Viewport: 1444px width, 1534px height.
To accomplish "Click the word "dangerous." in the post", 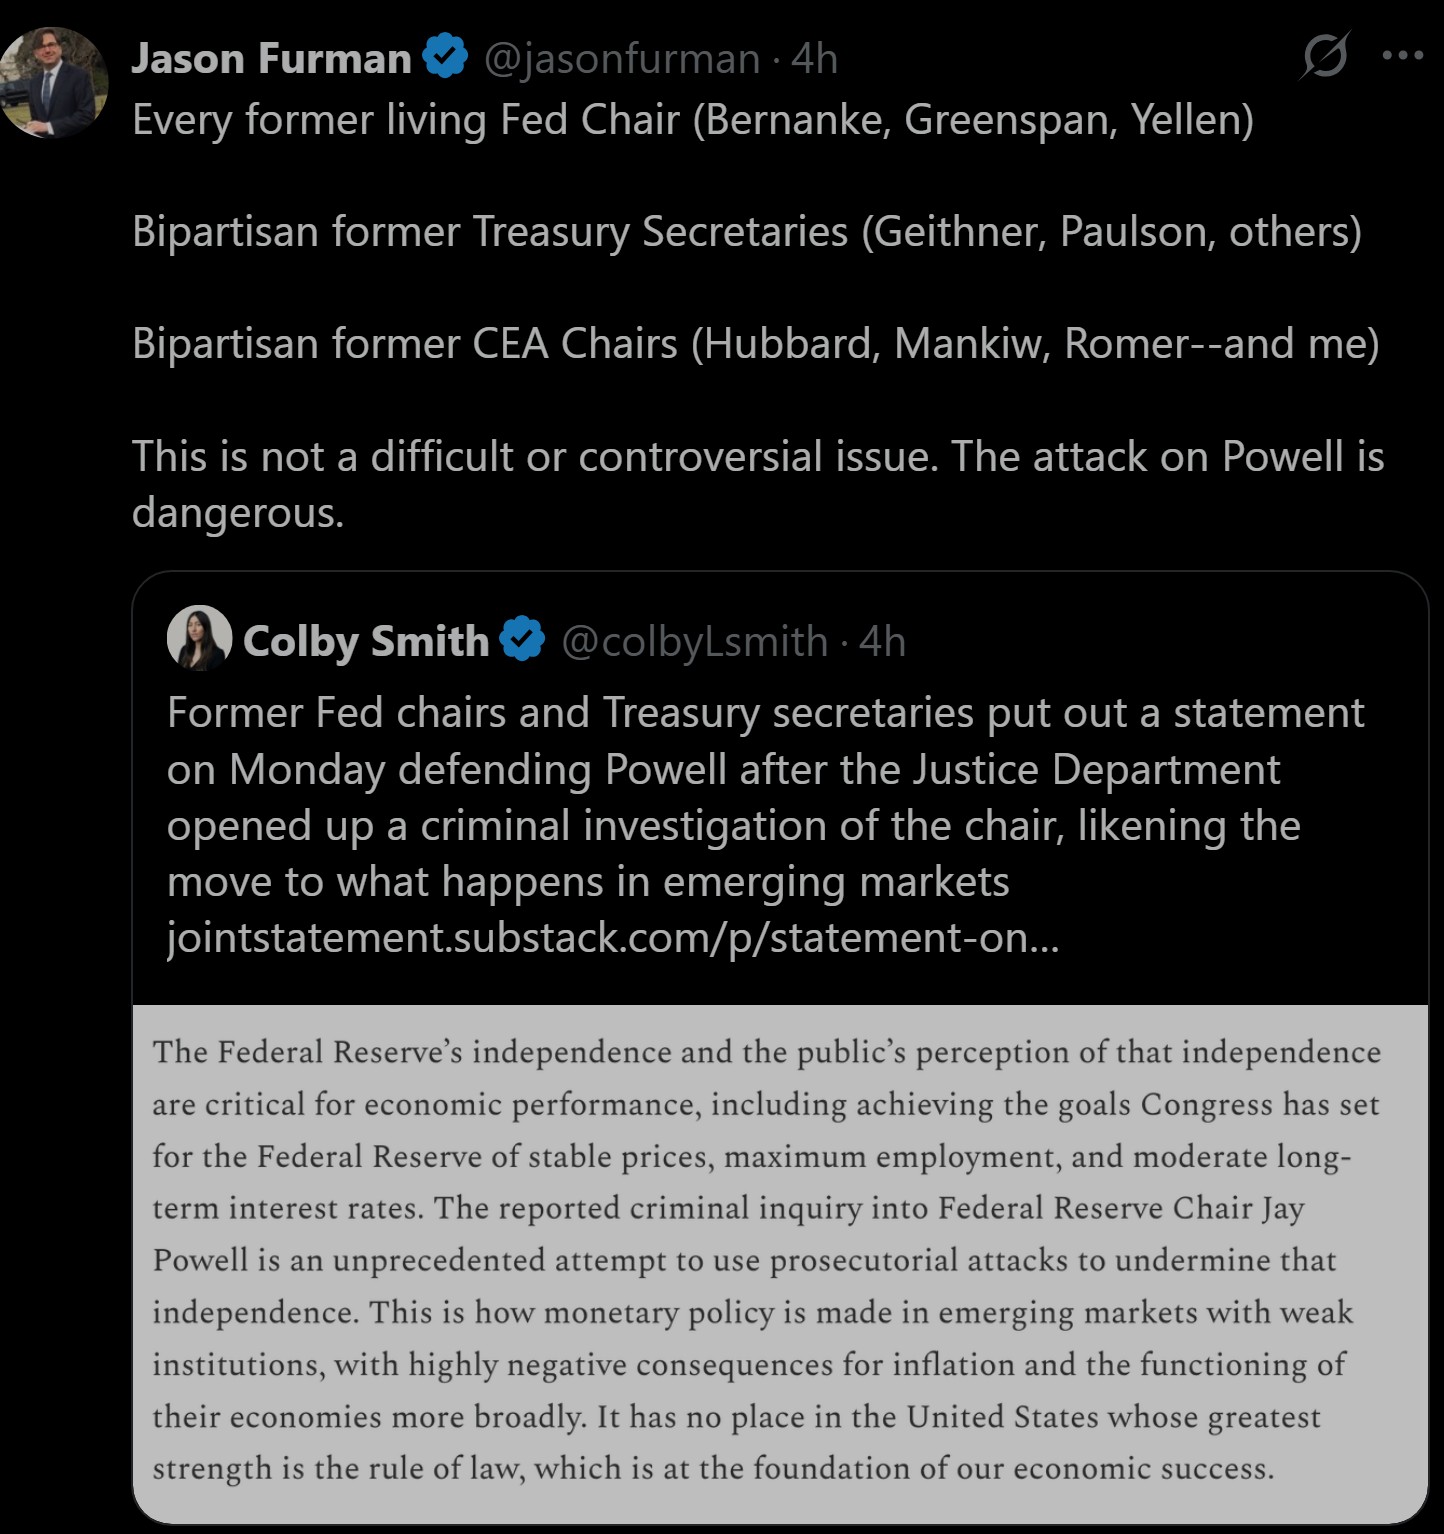I will [238, 513].
